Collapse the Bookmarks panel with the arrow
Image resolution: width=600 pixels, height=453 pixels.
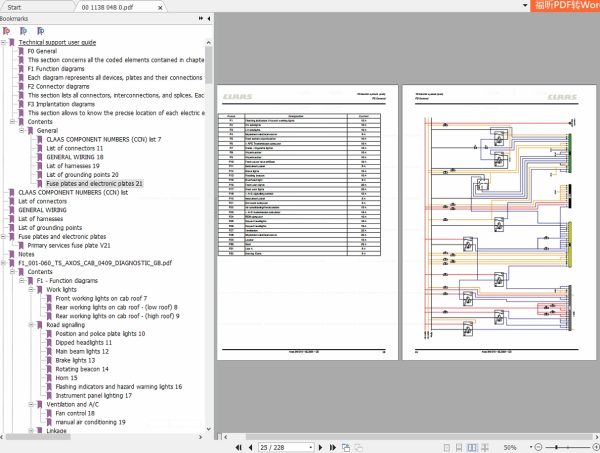(x=207, y=18)
